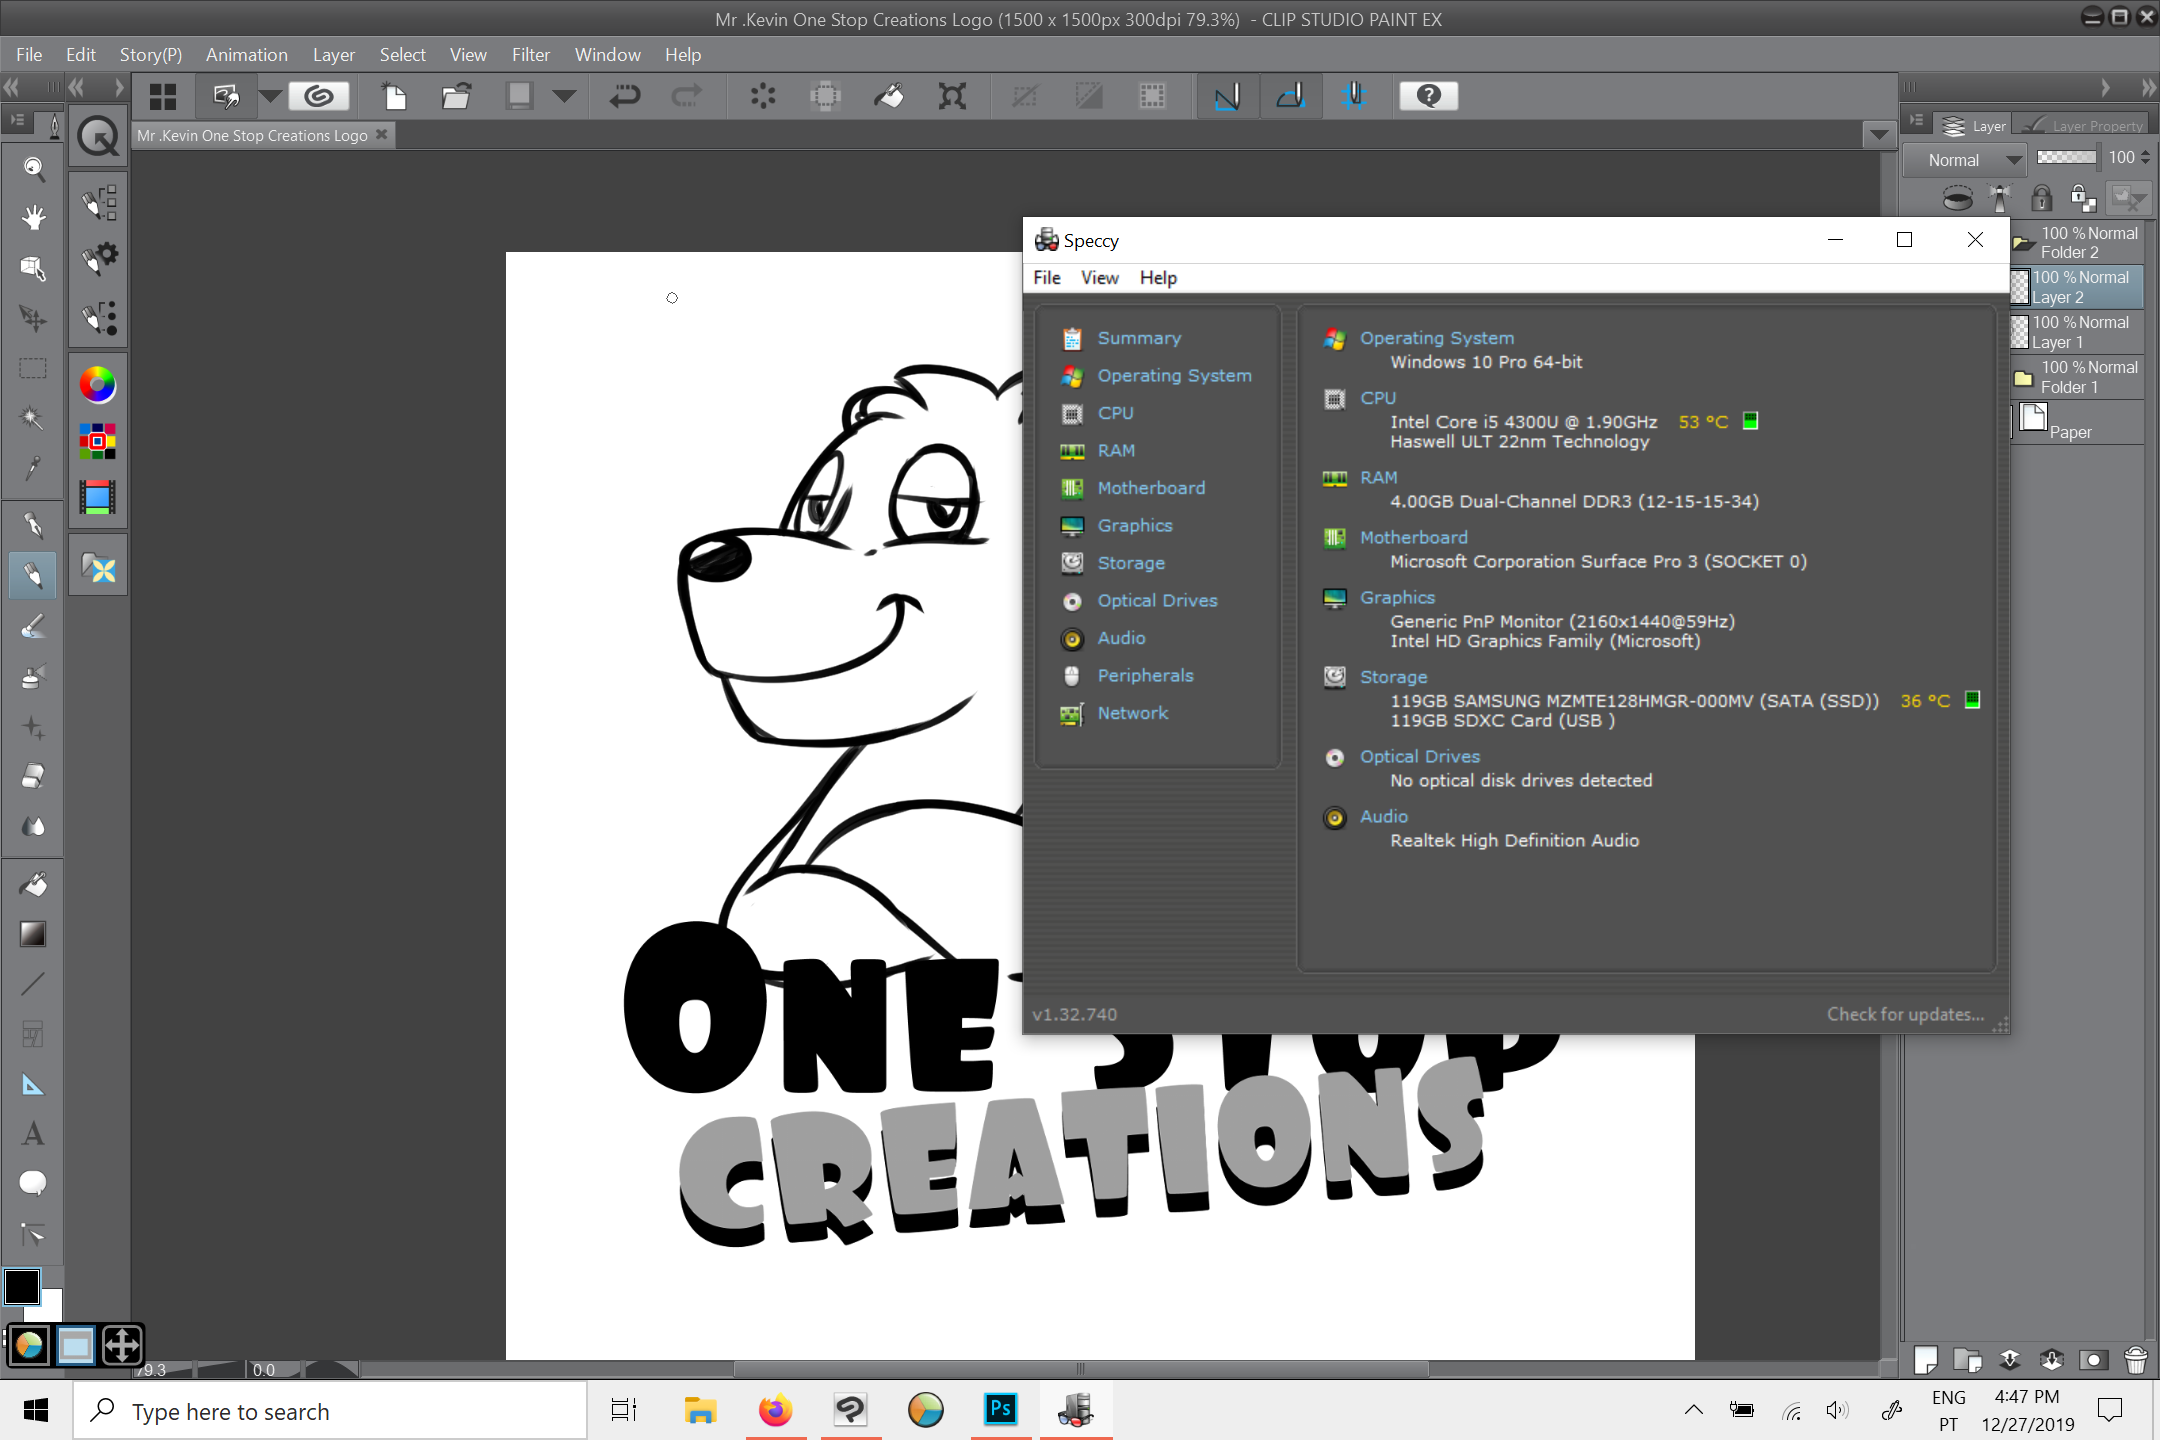Screen dimensions: 2160x1440
Task: Open the Animation menu
Action: (x=247, y=55)
